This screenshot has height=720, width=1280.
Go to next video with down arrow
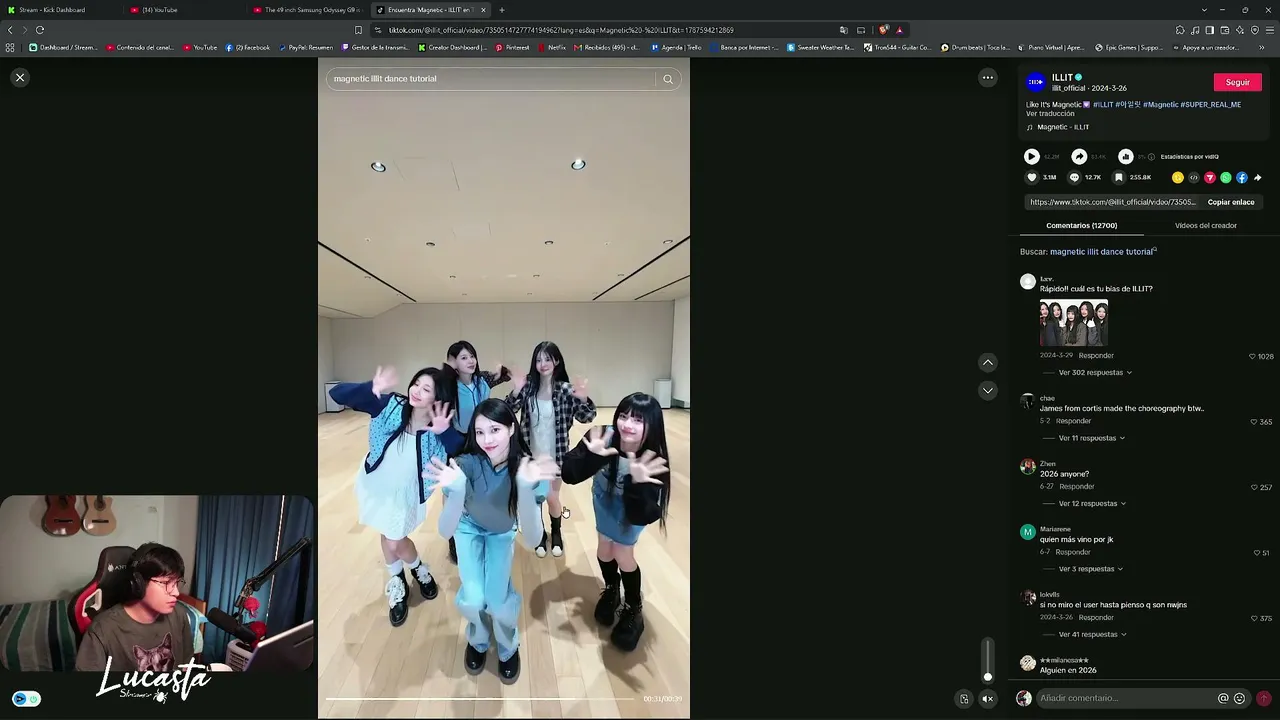pyautogui.click(x=988, y=390)
